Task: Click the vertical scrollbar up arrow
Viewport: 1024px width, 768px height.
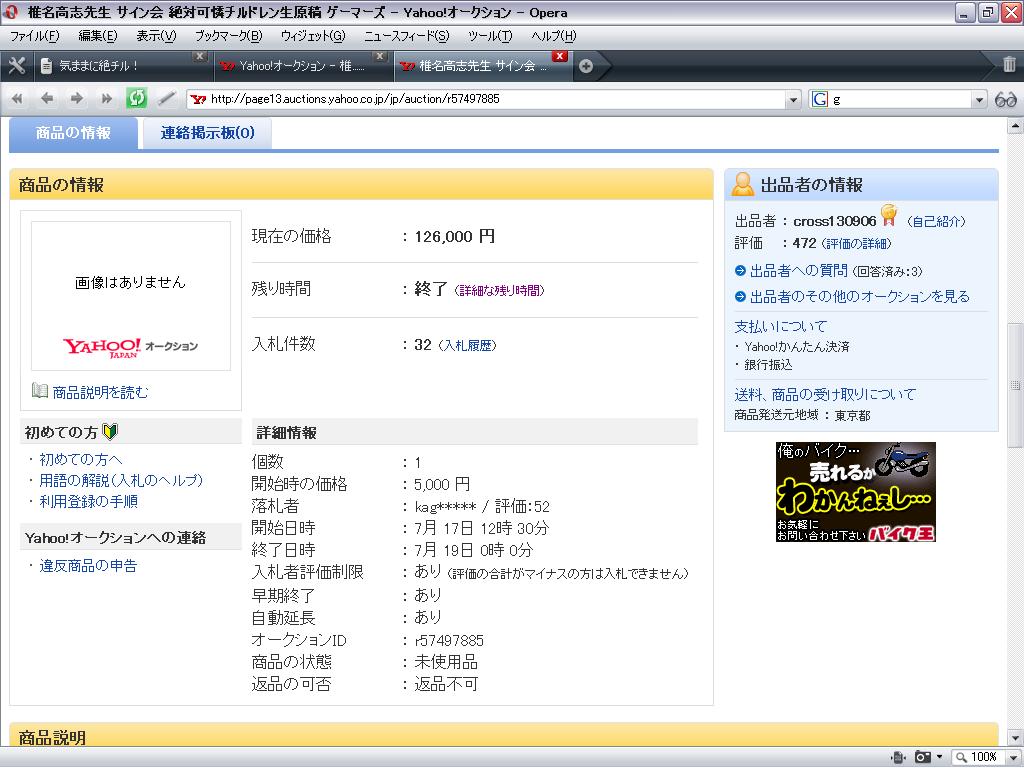Action: [1015, 125]
